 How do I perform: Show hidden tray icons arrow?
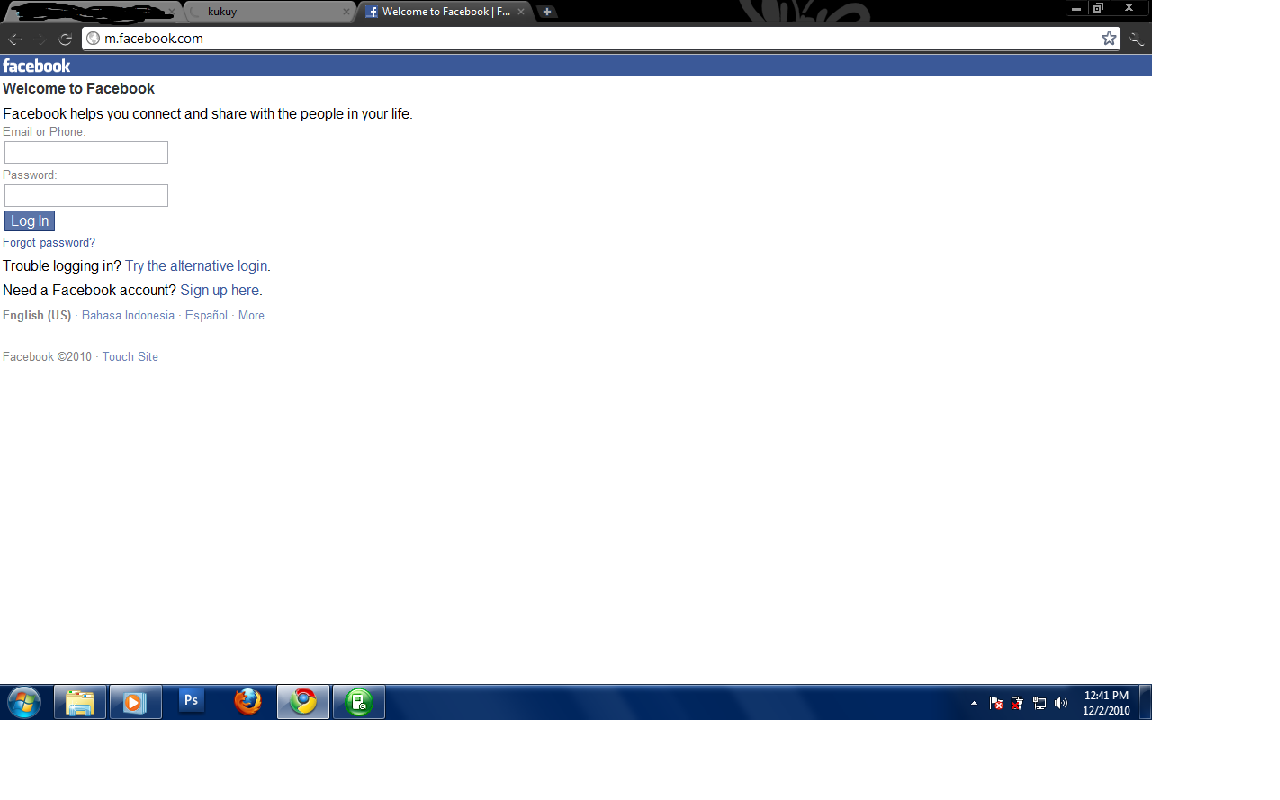pyautogui.click(x=974, y=703)
